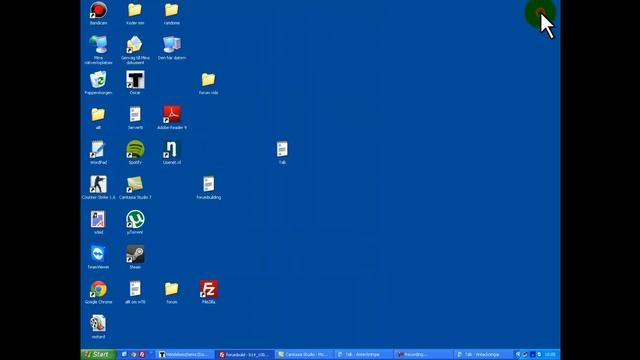The height and width of the screenshot is (360, 640).
Task: Launch the Usenet.nl shortcut
Action: (172, 149)
